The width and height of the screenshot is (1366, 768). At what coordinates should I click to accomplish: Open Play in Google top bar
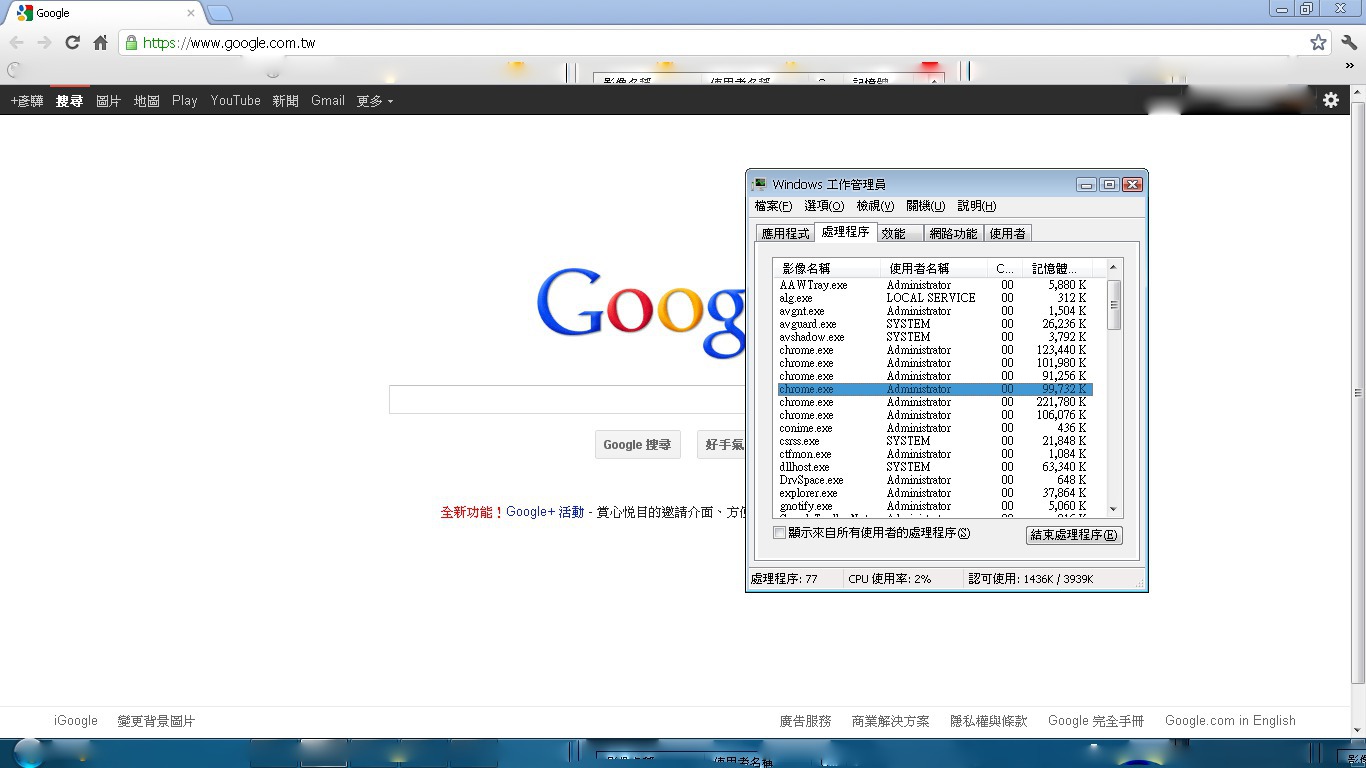click(x=185, y=101)
